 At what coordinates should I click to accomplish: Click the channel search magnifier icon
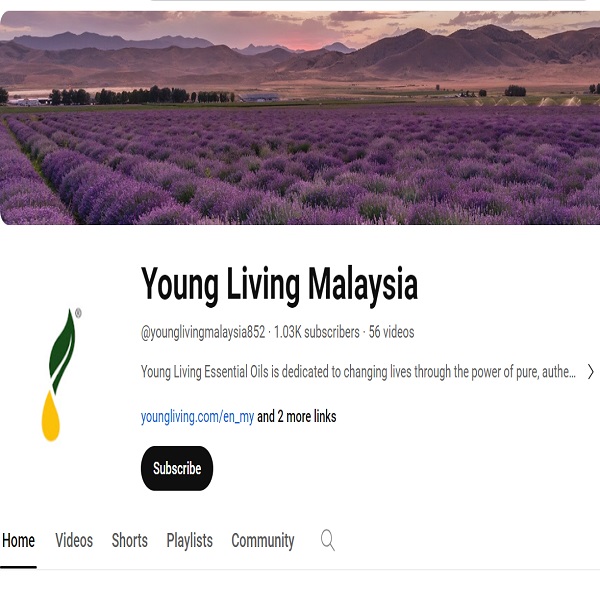[328, 540]
